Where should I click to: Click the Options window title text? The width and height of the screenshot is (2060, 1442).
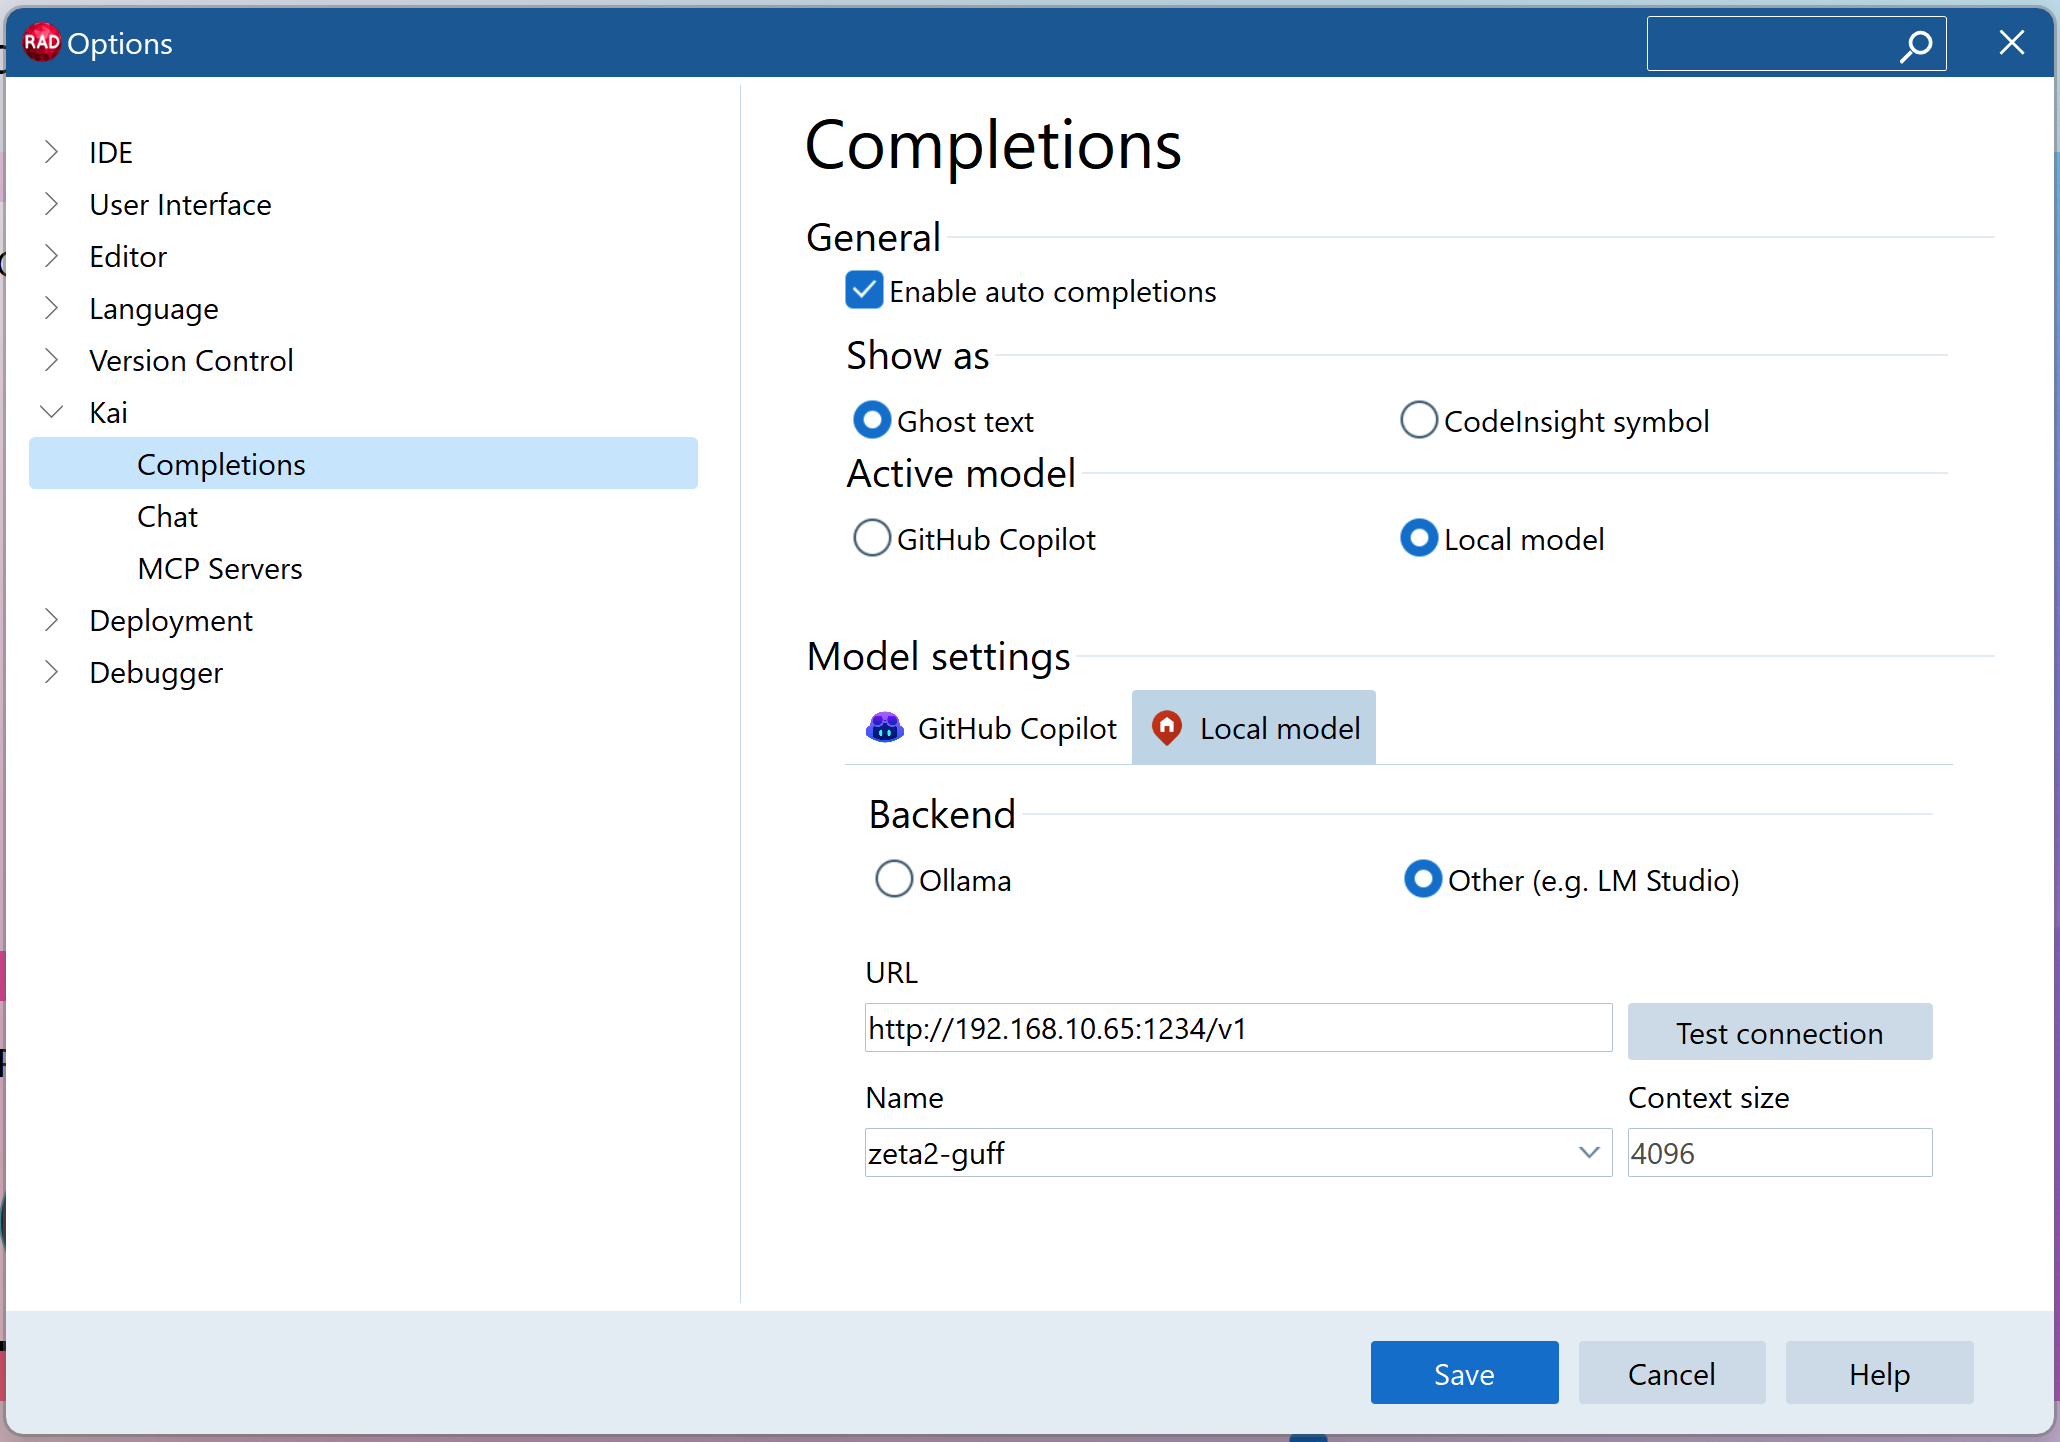(120, 43)
